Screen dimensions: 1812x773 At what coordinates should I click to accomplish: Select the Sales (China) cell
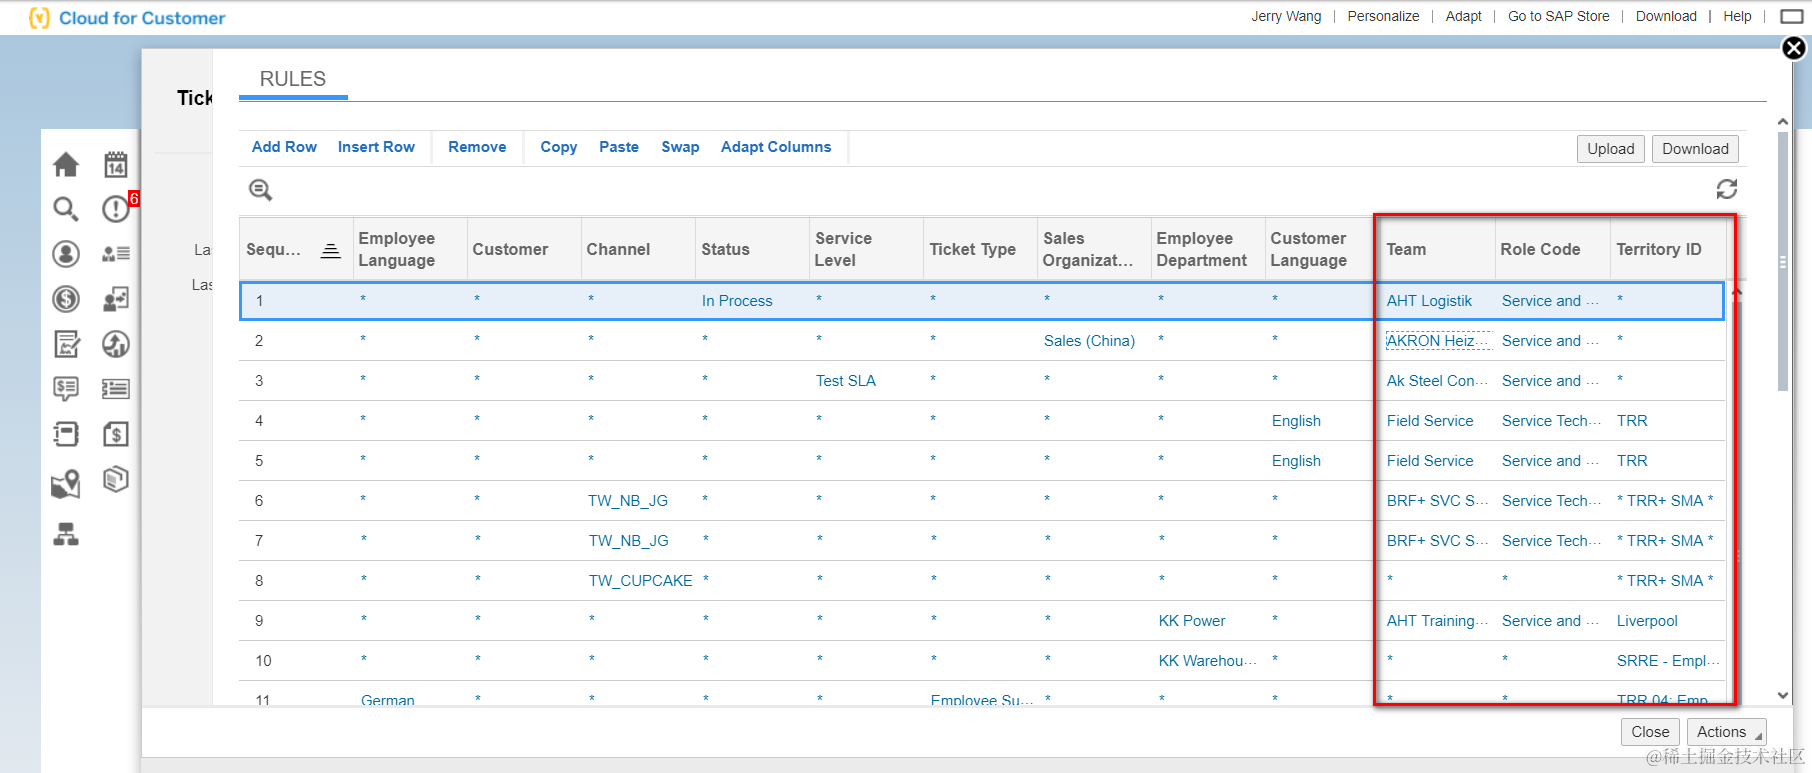tap(1089, 341)
